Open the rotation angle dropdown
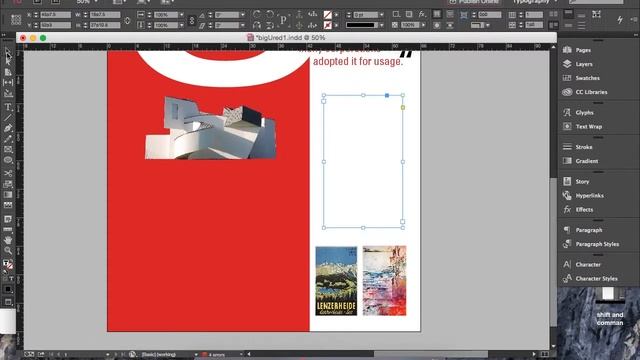This screenshot has height=360, width=640. tap(242, 15)
